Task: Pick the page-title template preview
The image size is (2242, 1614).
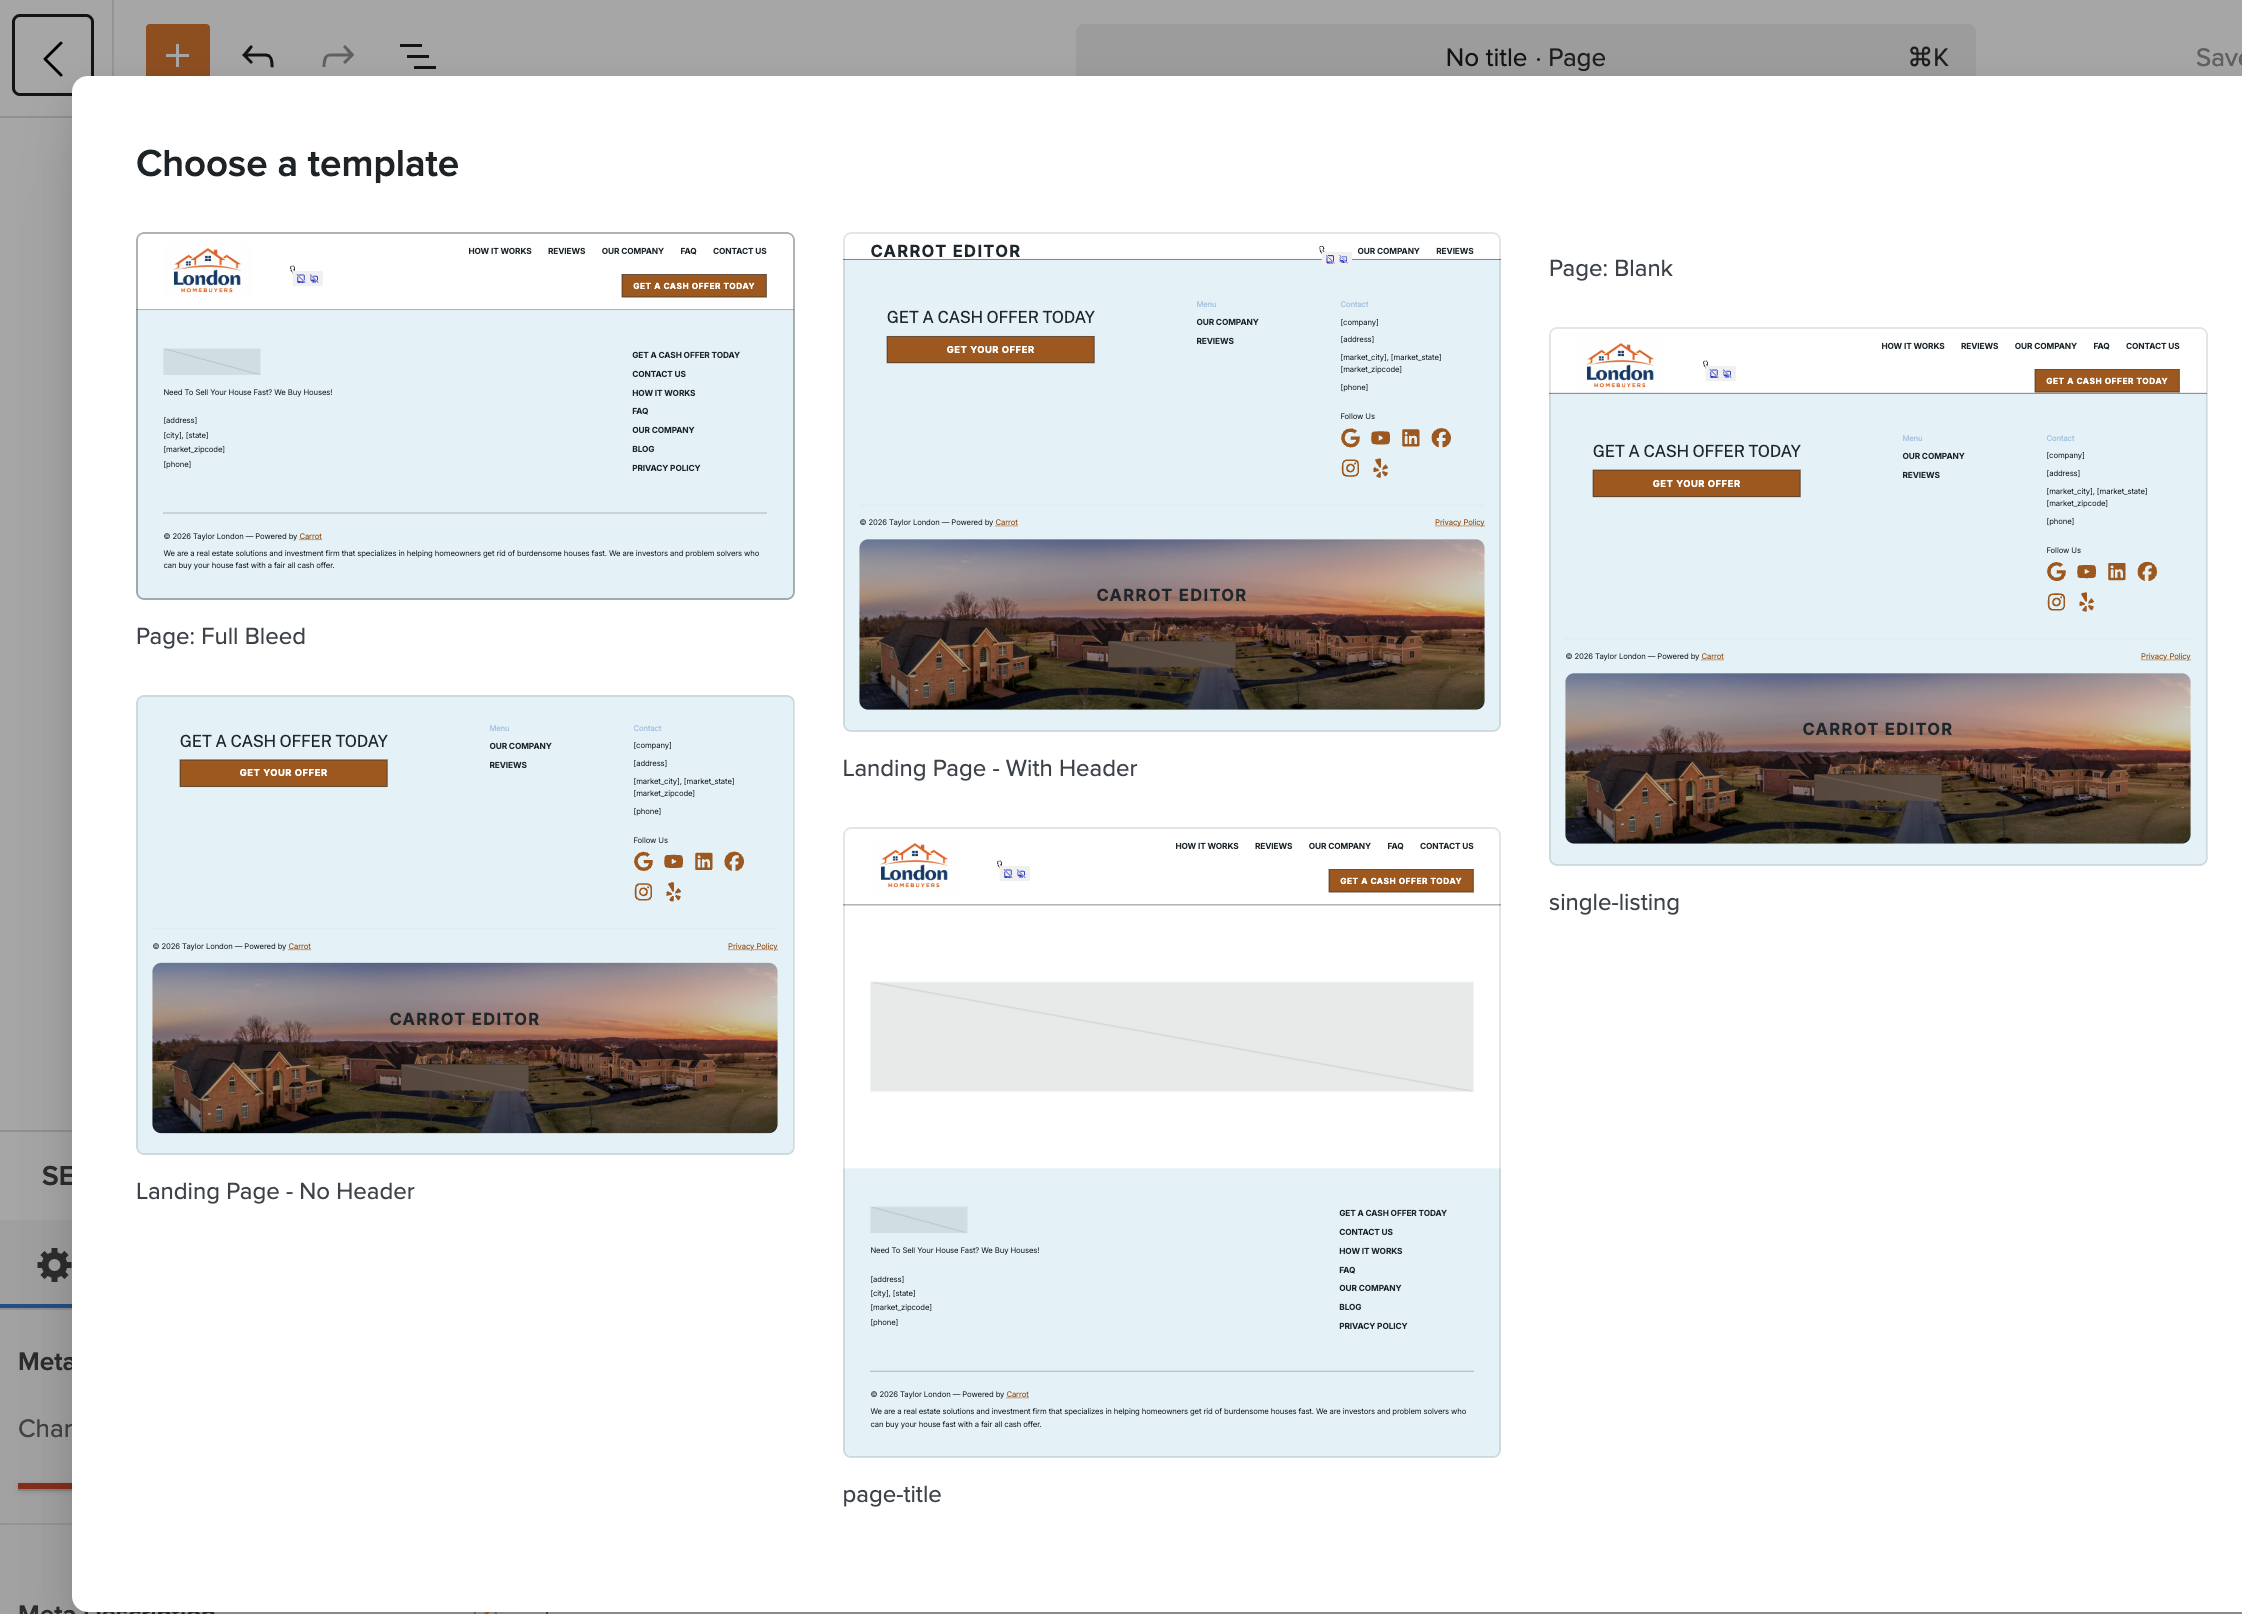Action: 1171,1142
